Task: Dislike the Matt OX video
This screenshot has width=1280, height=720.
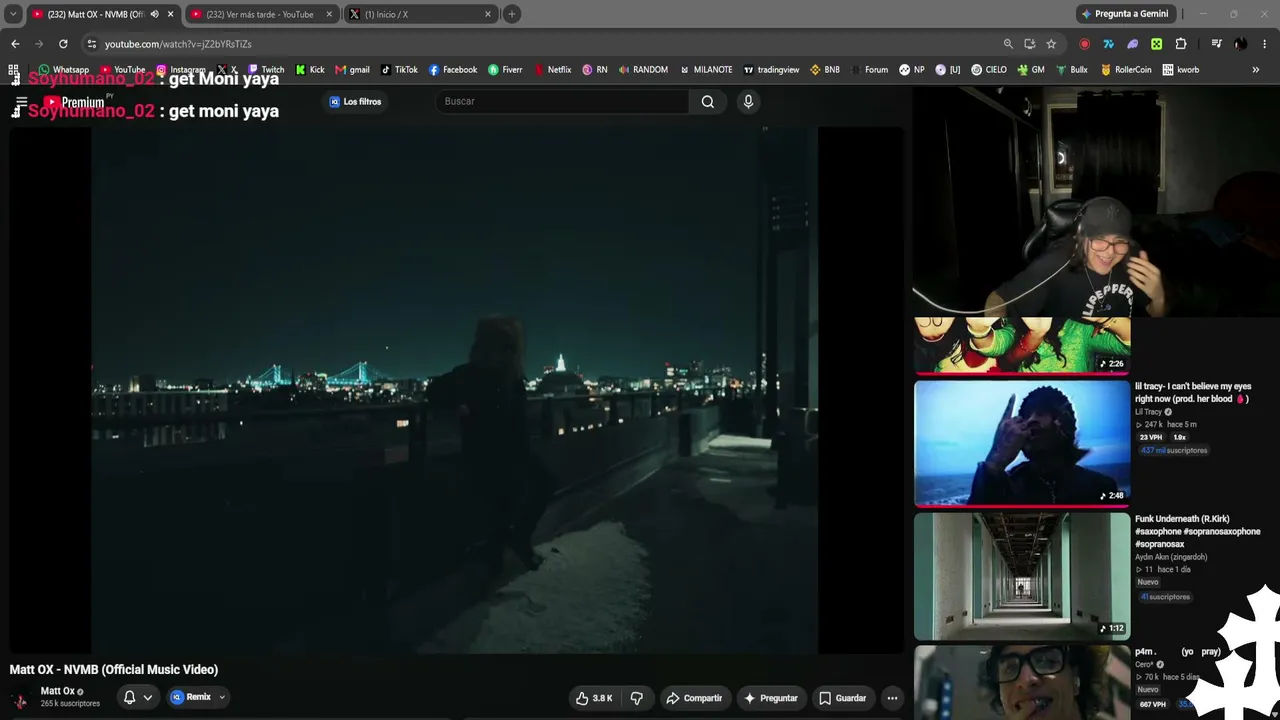Action: point(637,698)
